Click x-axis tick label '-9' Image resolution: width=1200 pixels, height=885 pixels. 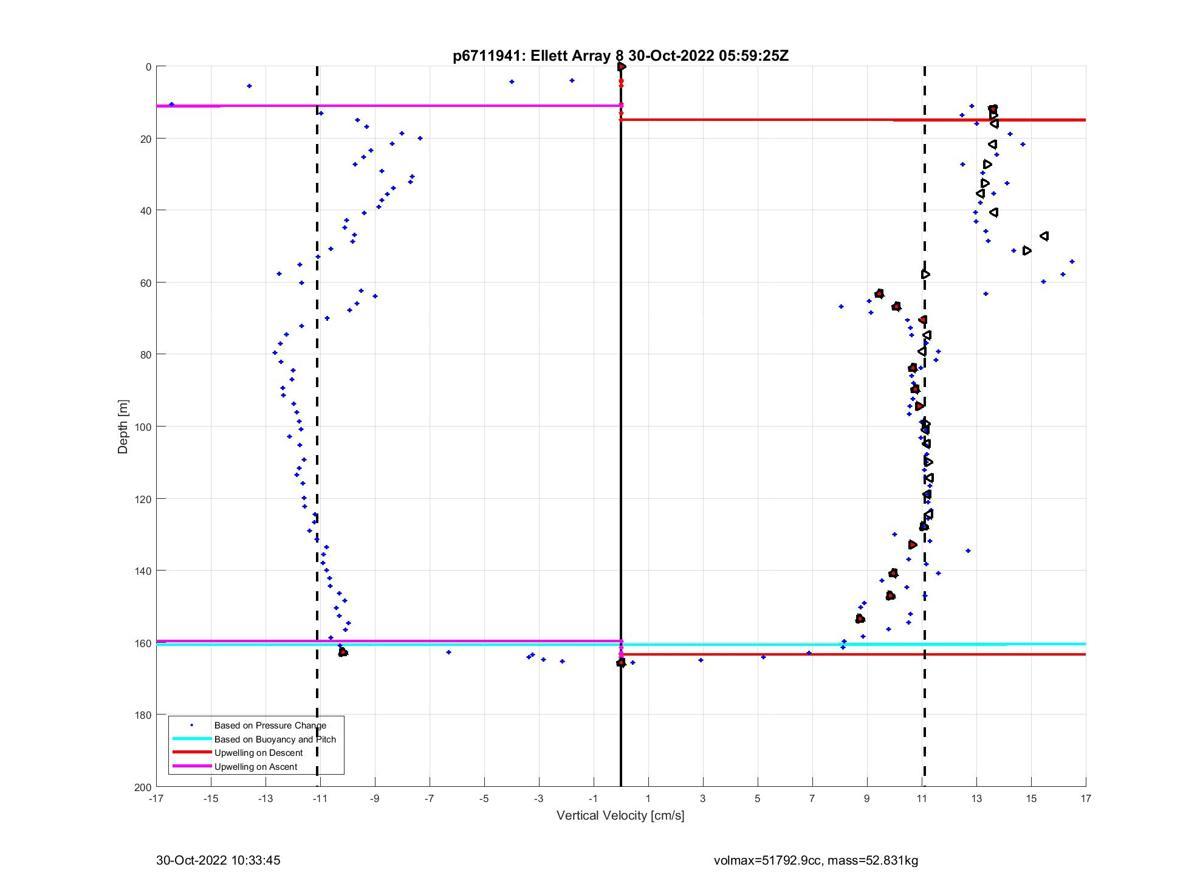[x=375, y=798]
